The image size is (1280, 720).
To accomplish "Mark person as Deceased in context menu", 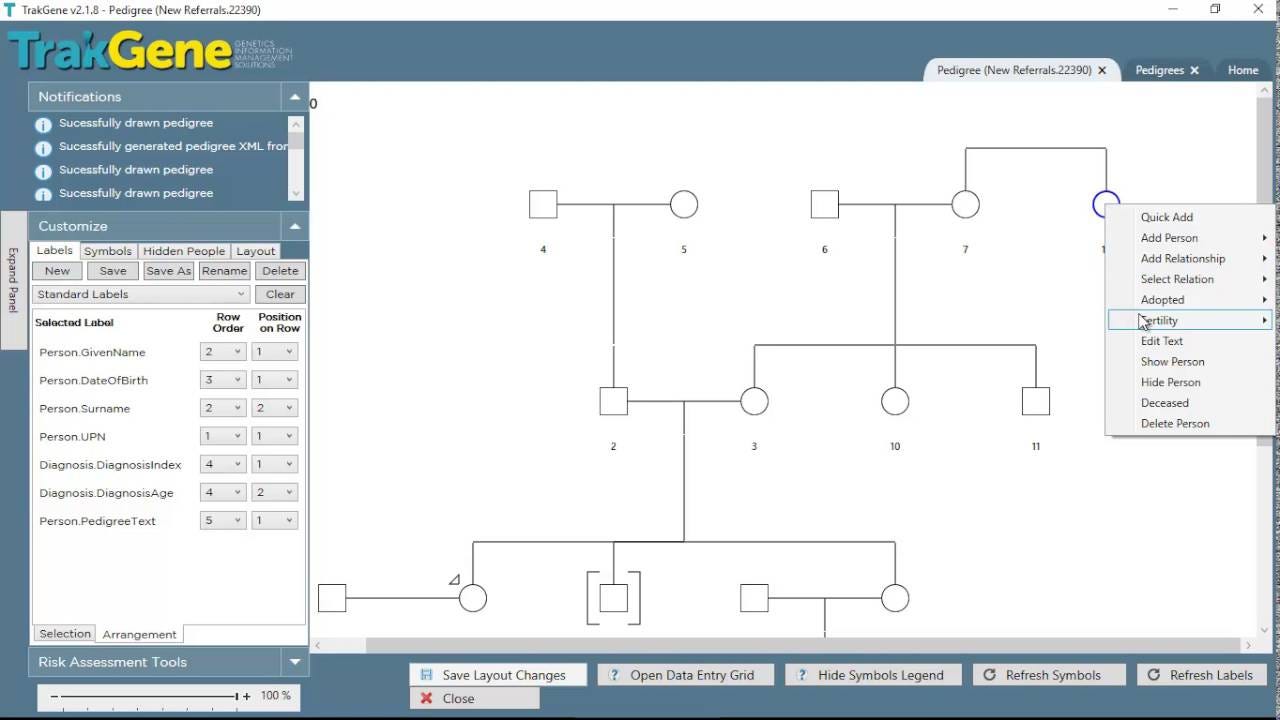I will [x=1190, y=403].
